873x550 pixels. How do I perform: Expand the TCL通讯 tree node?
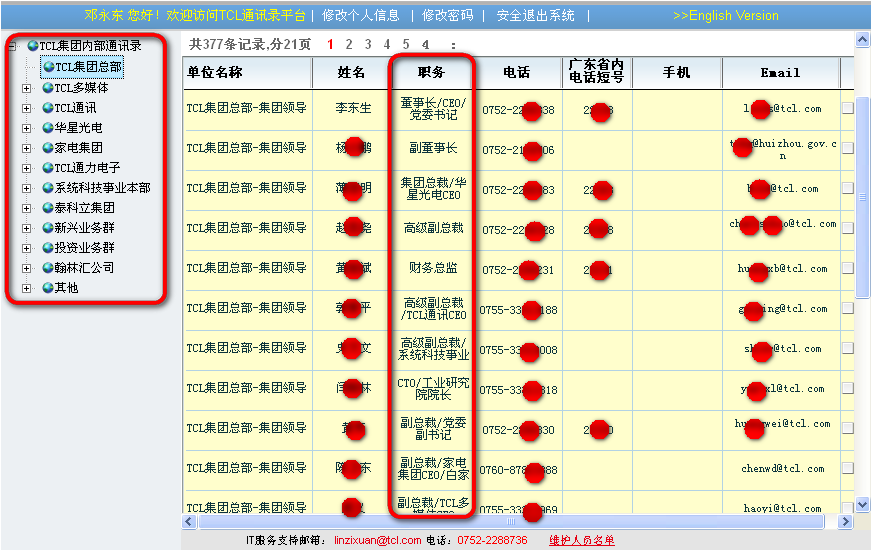[x=26, y=109]
